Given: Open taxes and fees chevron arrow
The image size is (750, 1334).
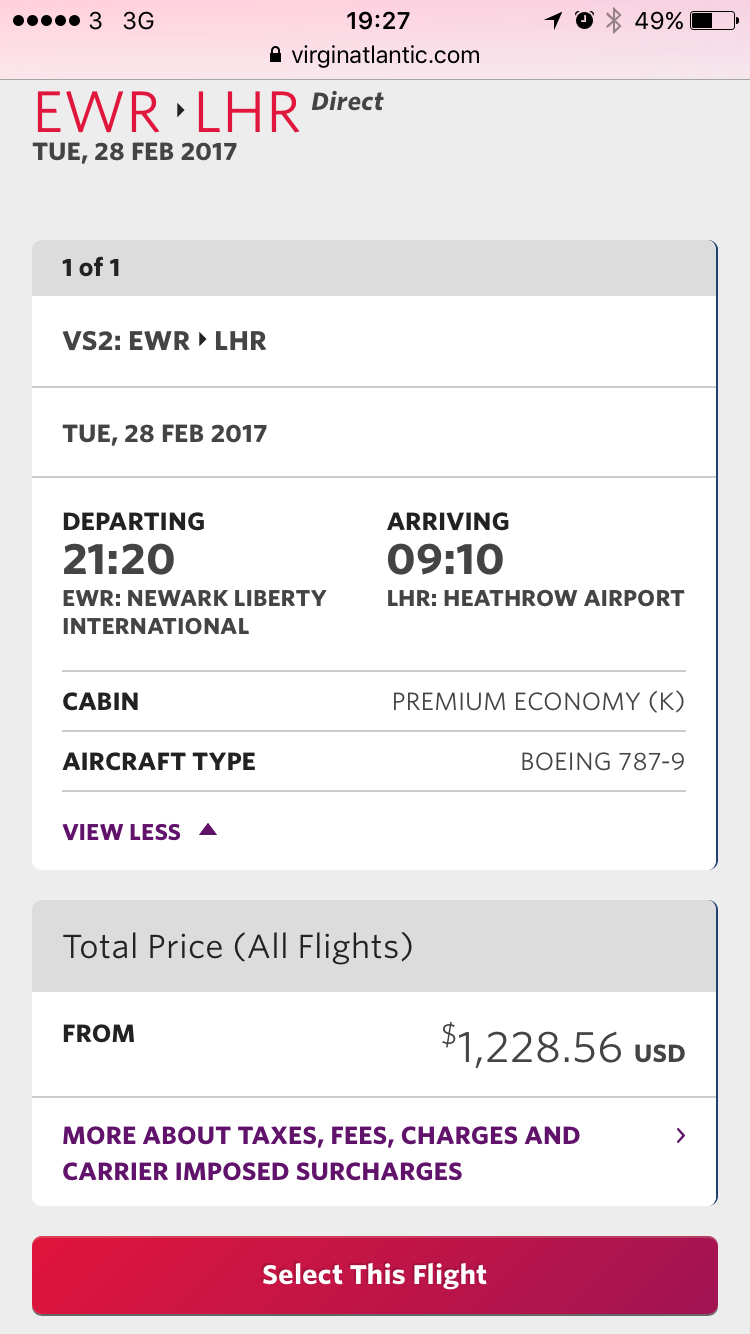Looking at the screenshot, I should [x=681, y=1135].
